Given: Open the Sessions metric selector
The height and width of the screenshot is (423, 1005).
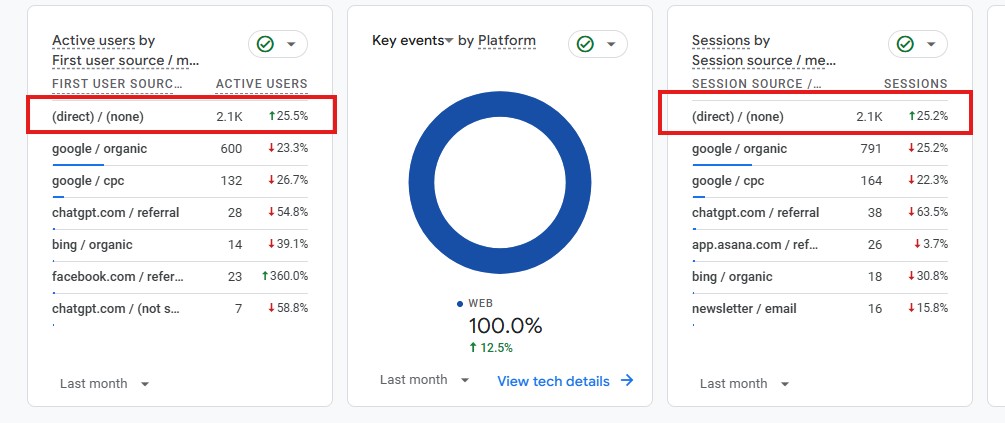Looking at the screenshot, I should coord(721,41).
